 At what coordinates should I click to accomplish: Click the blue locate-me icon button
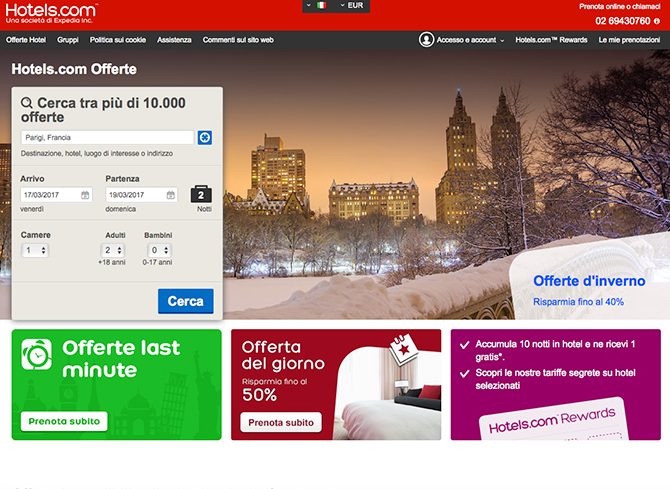click(205, 138)
